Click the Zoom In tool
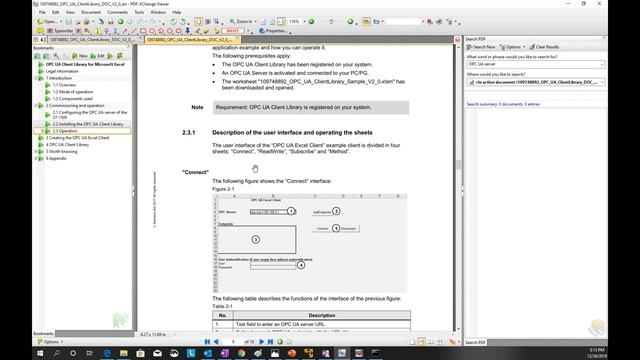Image resolution: width=640 pixels, height=360 pixels. [x=242, y=21]
